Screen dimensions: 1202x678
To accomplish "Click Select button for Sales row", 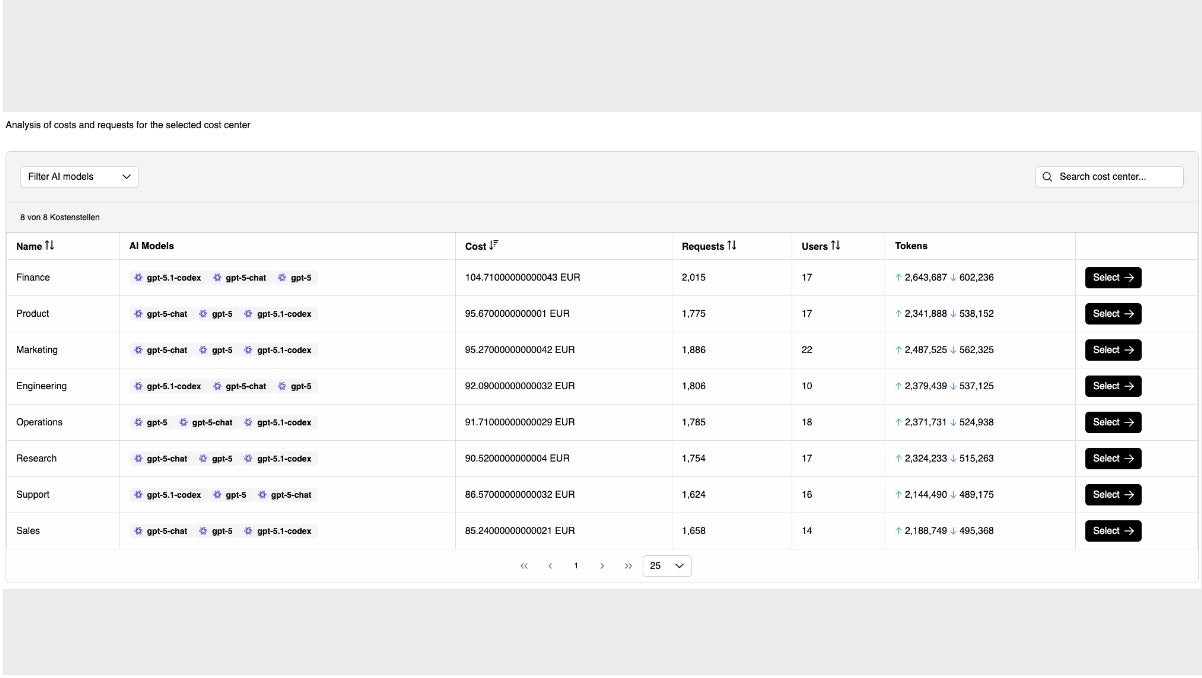I will tap(1113, 531).
